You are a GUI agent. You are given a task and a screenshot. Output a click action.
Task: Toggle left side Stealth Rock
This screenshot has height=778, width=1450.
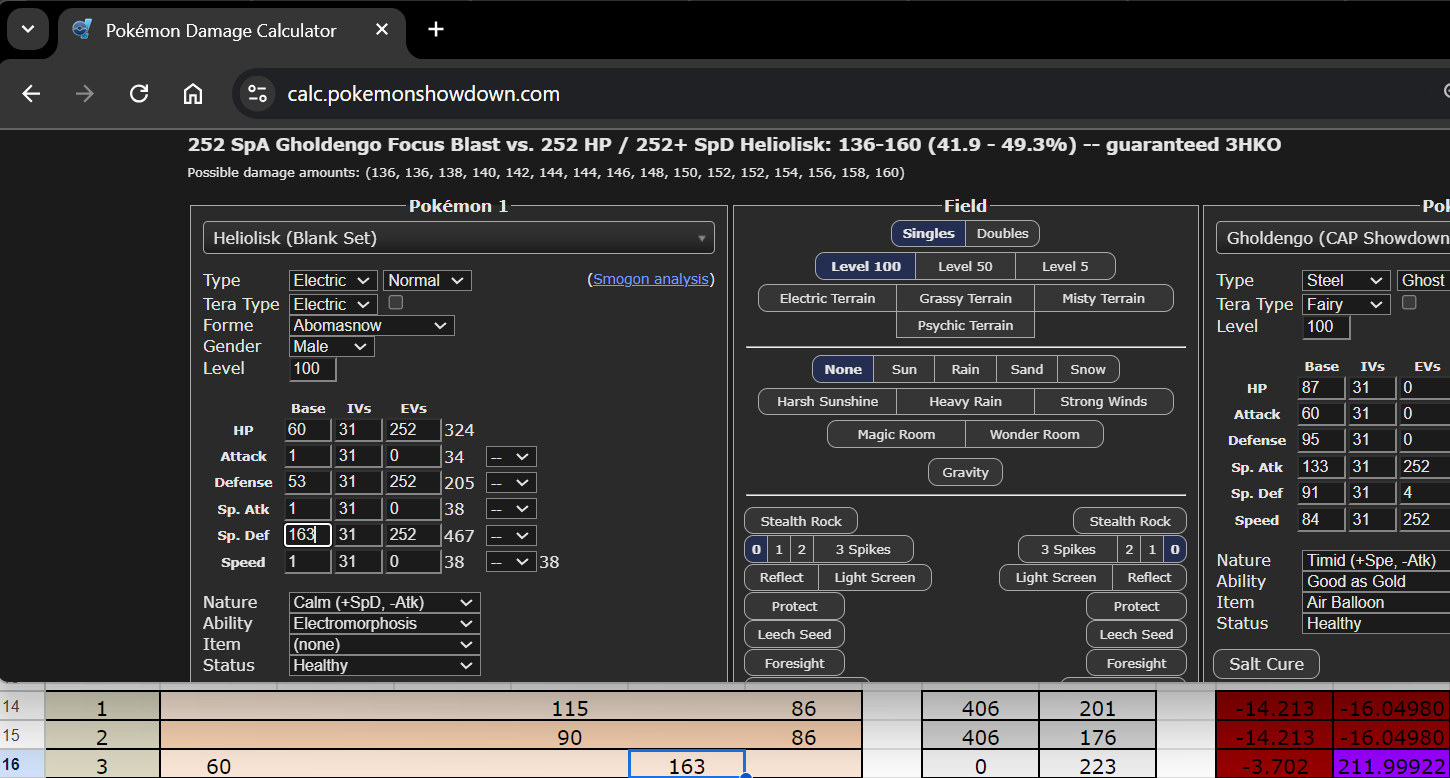(801, 521)
